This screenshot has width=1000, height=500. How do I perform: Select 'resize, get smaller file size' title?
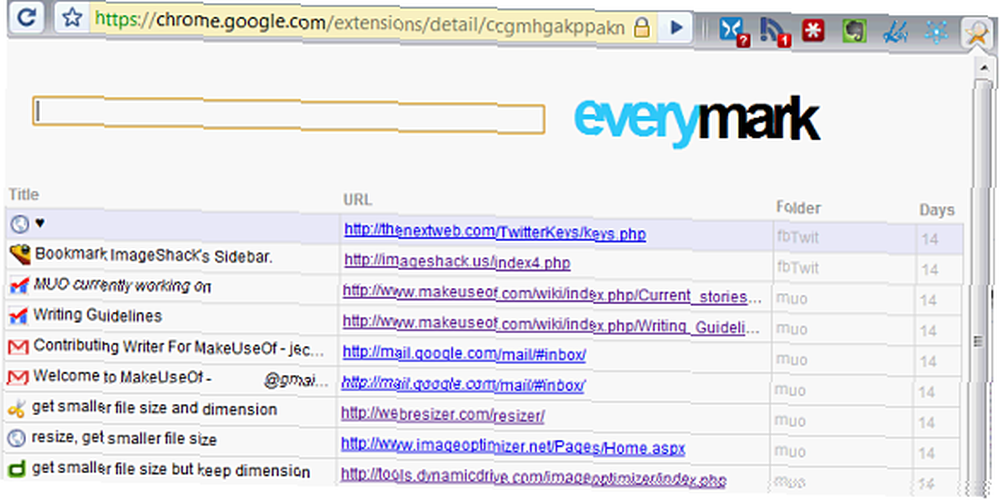point(124,439)
